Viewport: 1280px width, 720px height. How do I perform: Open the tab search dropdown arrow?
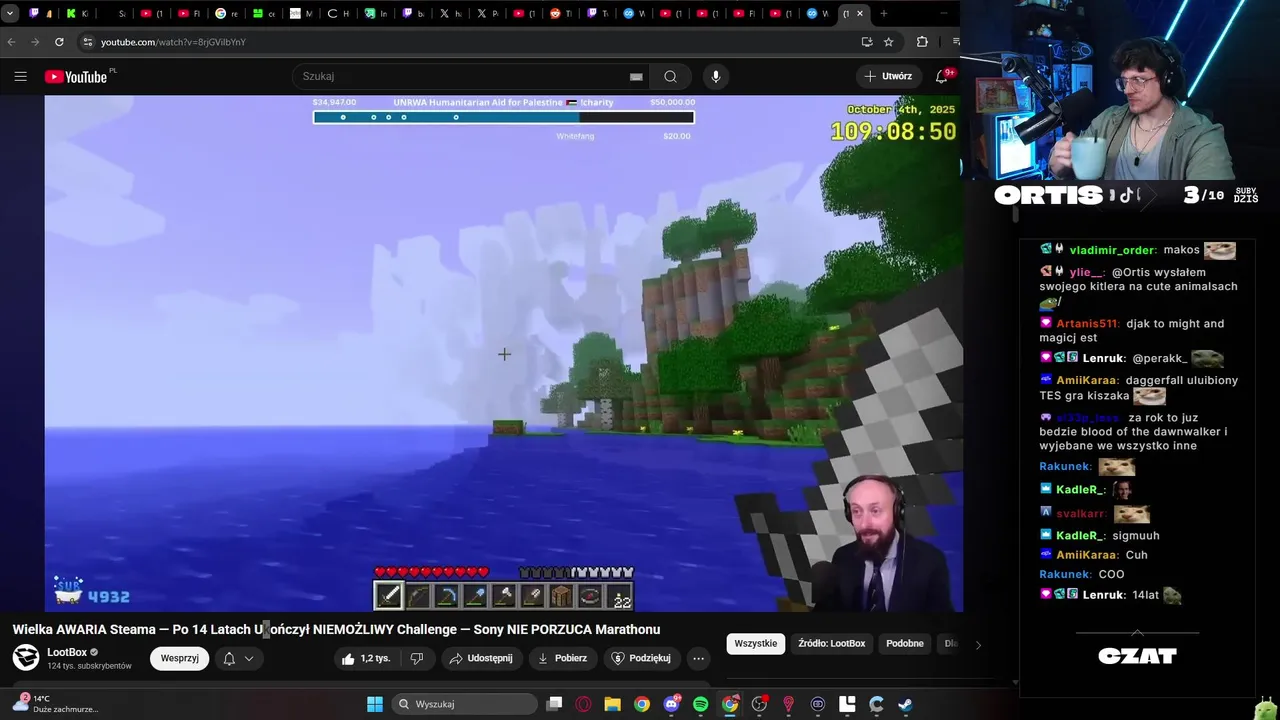(10, 13)
